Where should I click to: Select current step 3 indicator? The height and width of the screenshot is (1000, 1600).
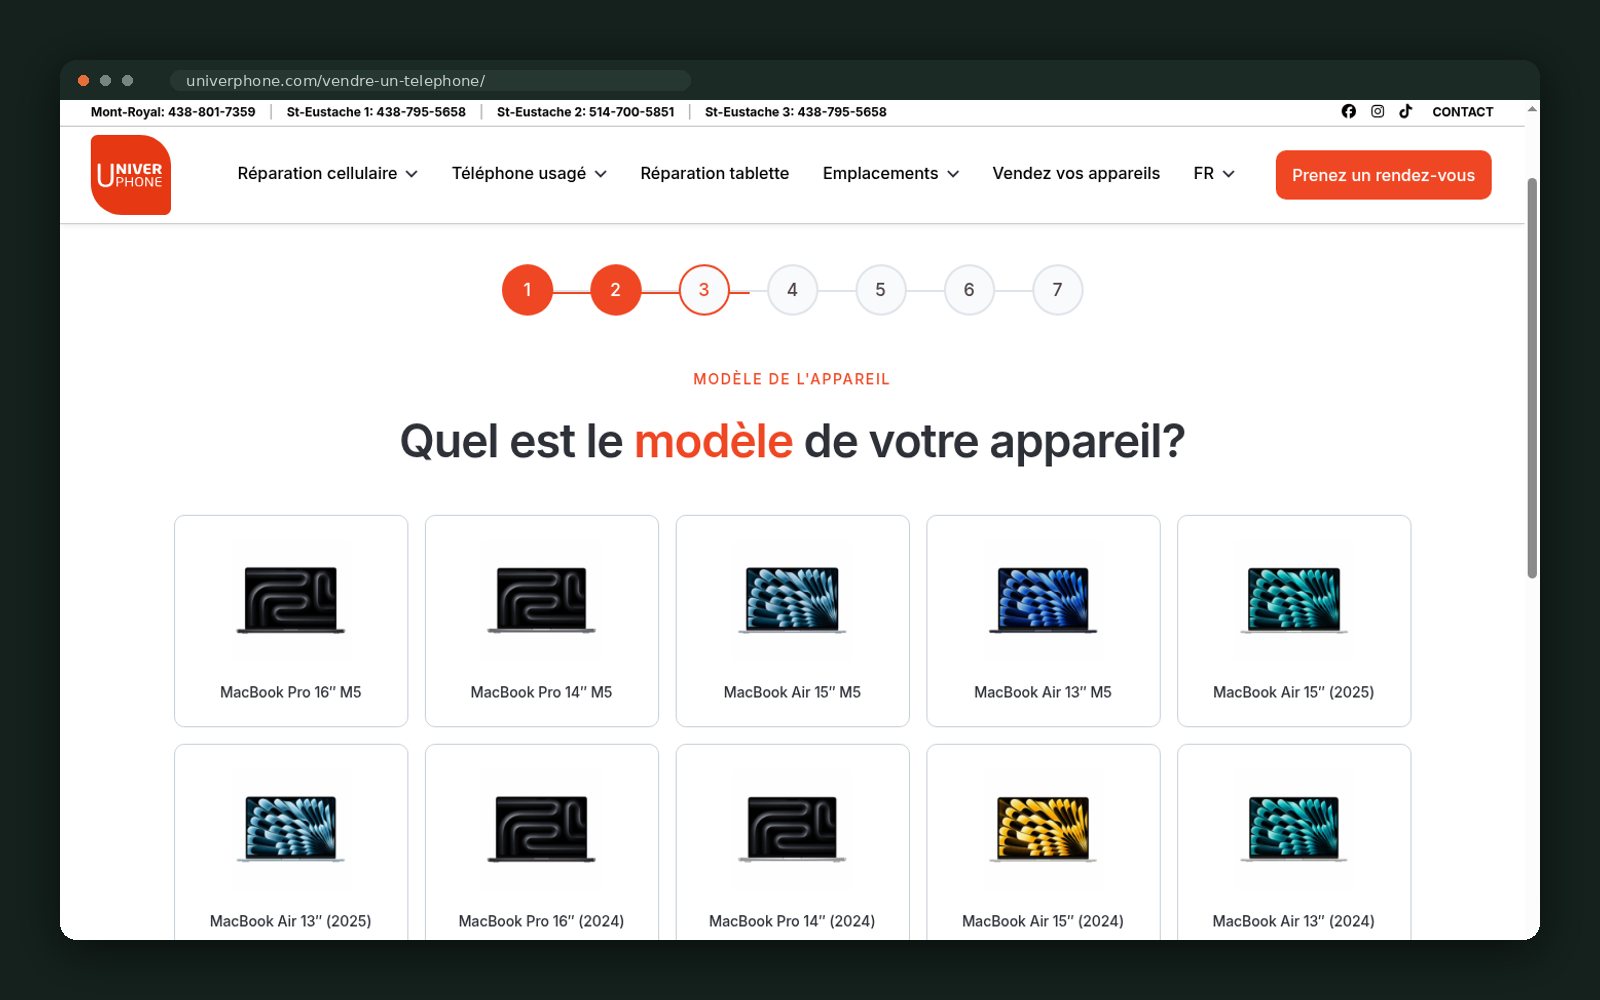[x=704, y=290]
